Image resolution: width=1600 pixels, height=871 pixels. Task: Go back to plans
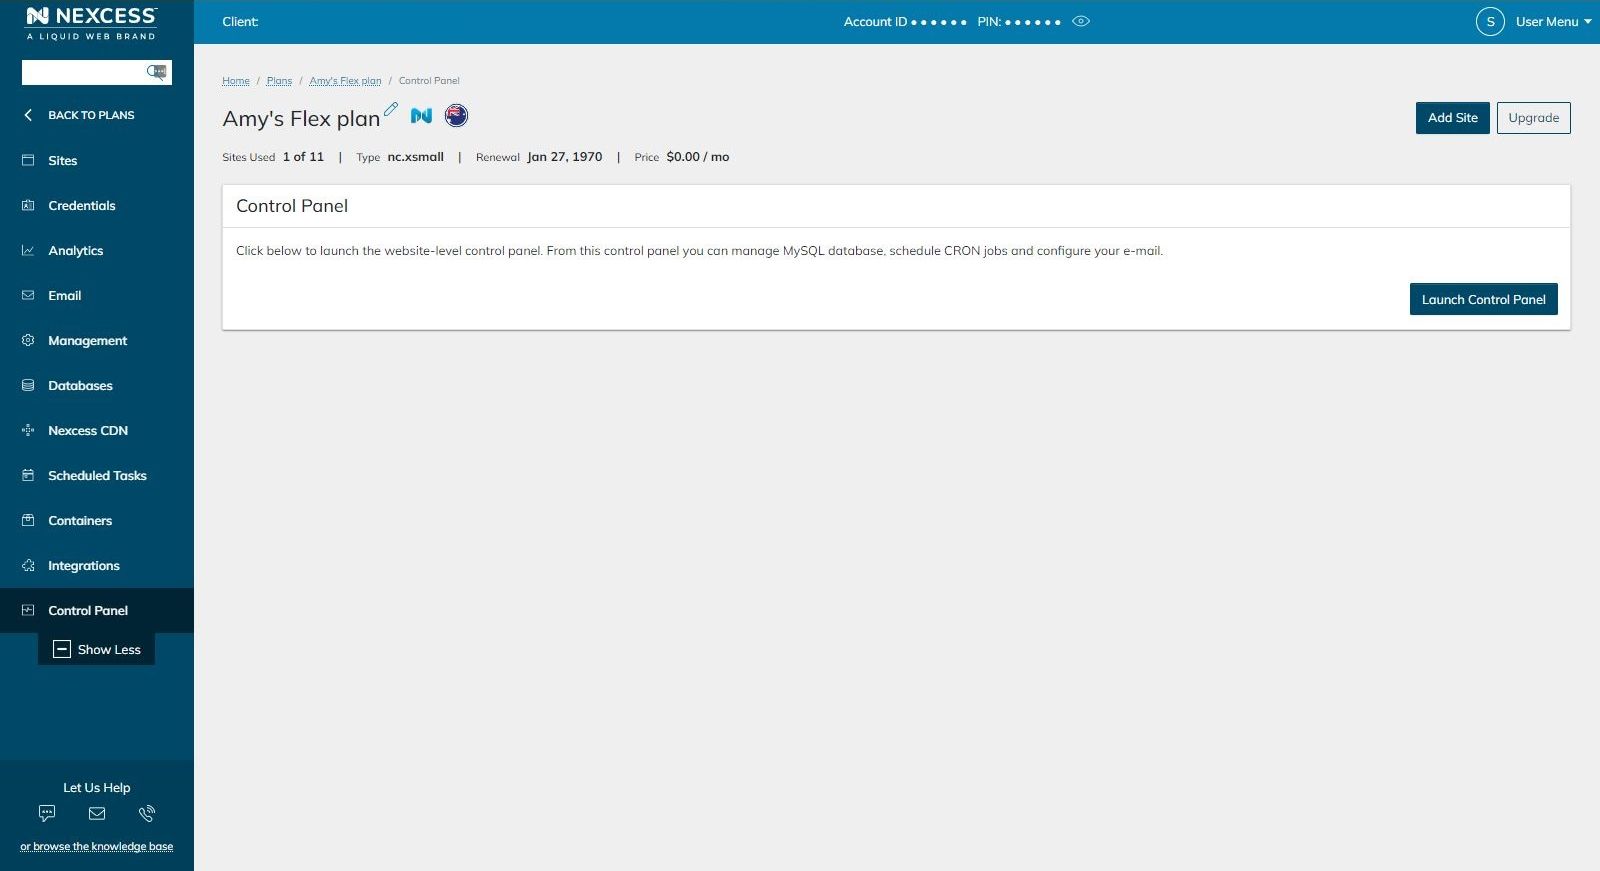pos(91,115)
